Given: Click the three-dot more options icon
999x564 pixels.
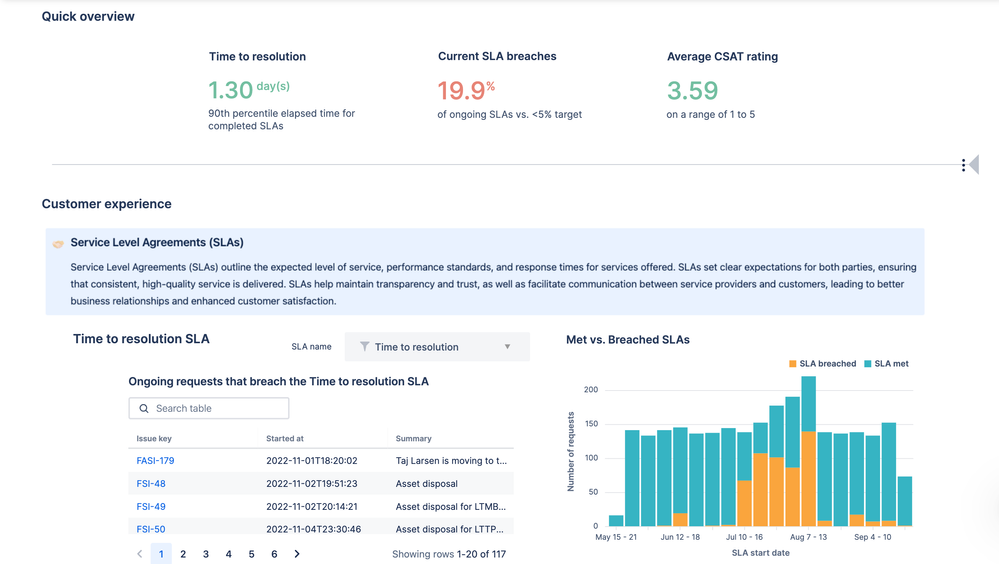Looking at the screenshot, I should (963, 165).
